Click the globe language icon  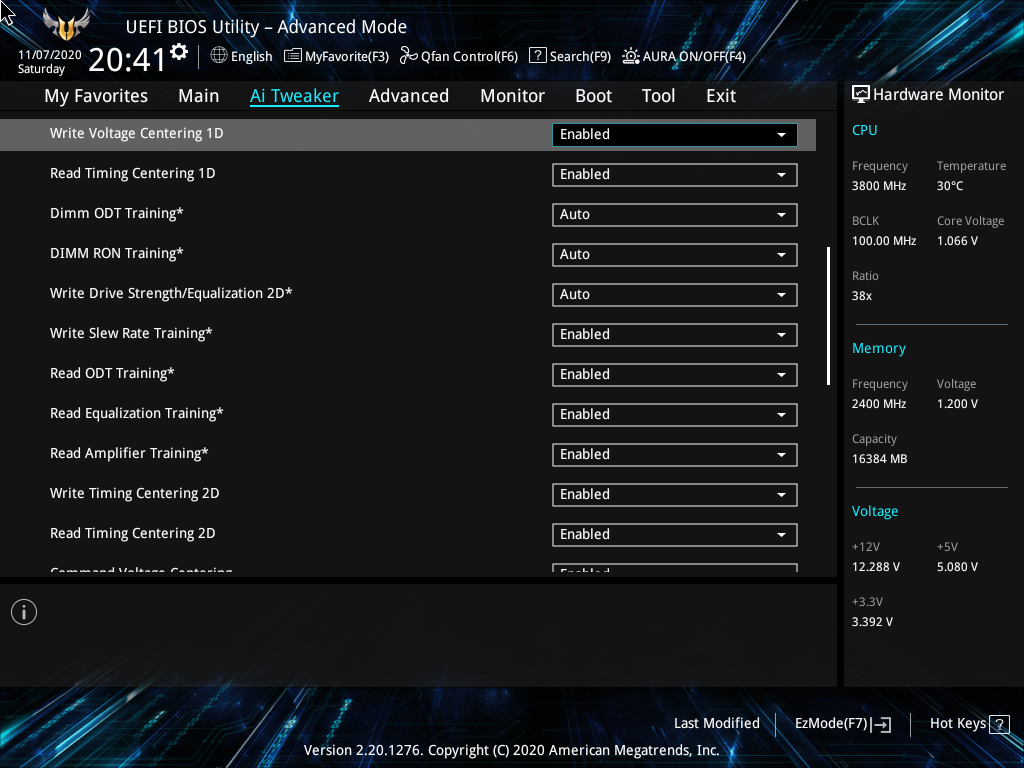219,56
